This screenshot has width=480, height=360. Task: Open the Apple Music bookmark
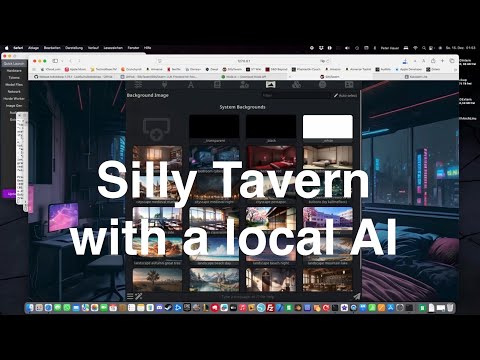click(x=76, y=69)
